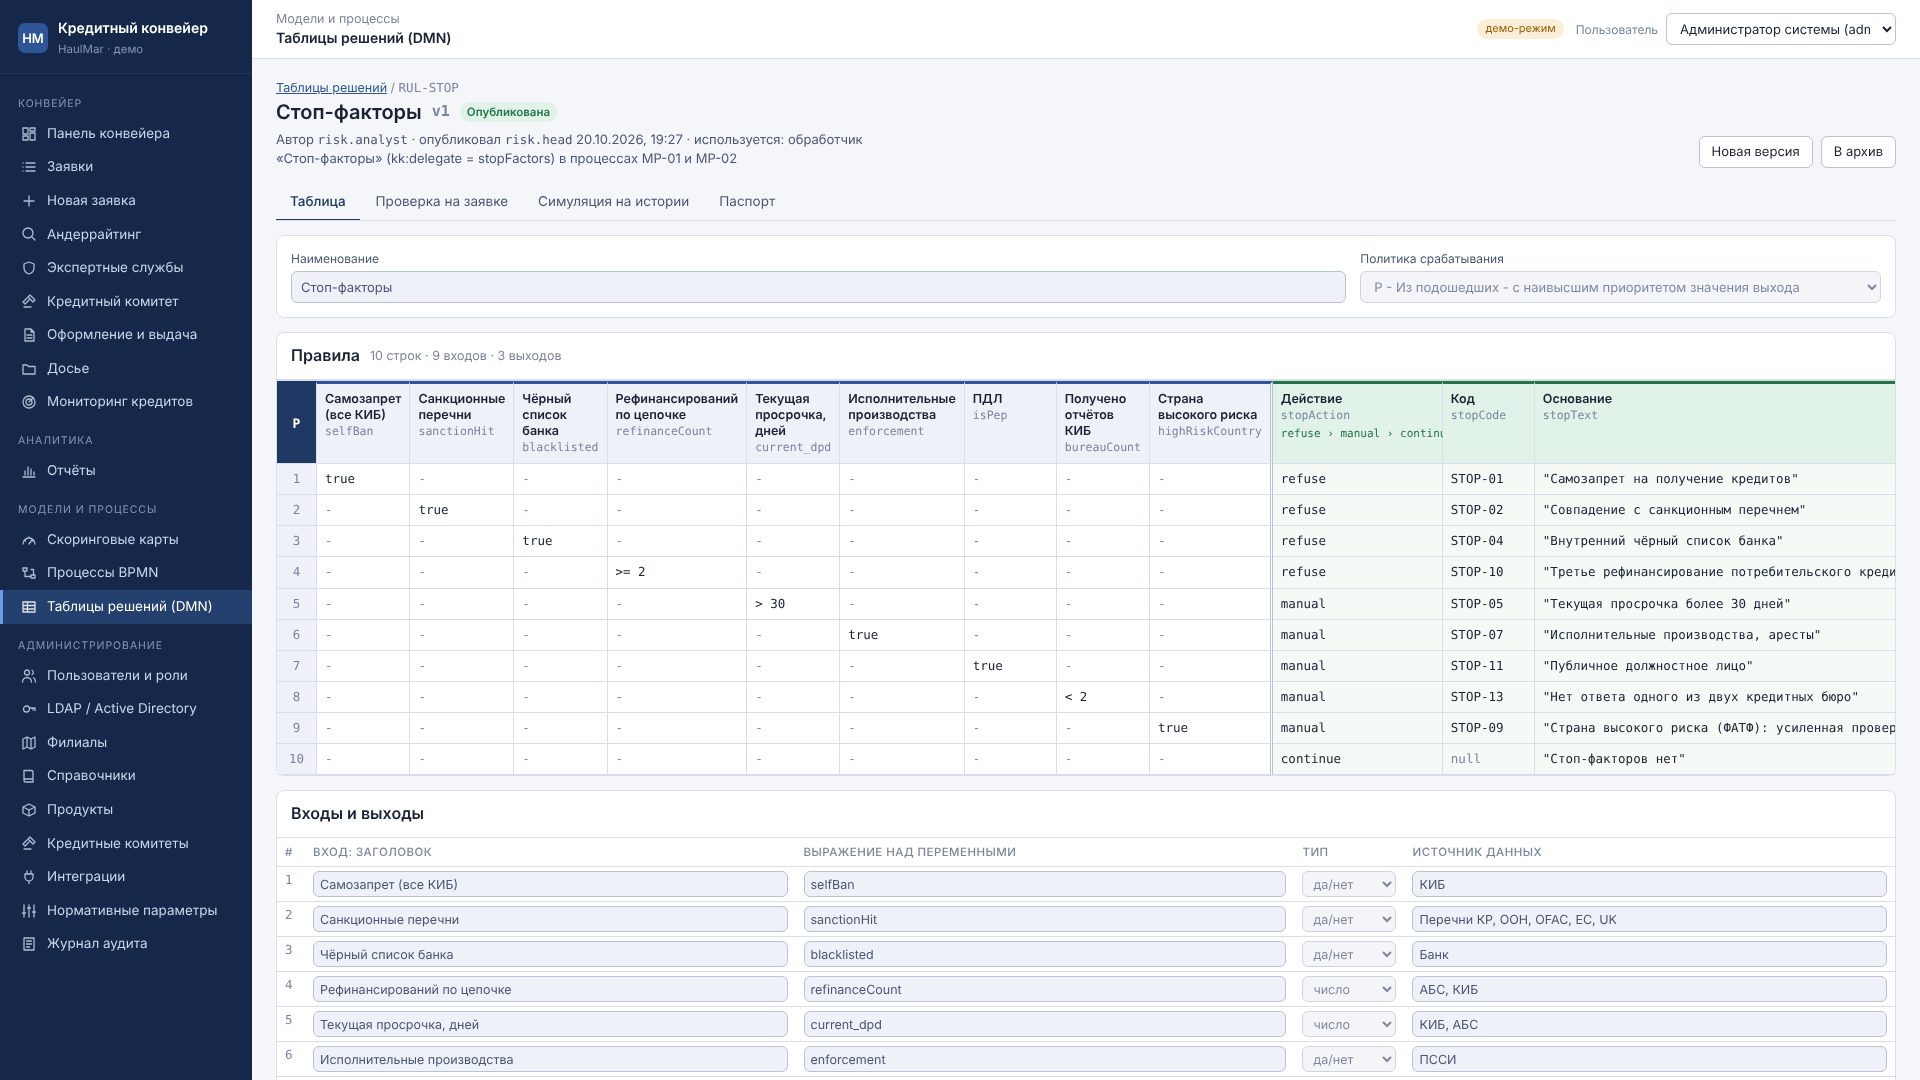Click the Заявки list icon

tap(29, 167)
